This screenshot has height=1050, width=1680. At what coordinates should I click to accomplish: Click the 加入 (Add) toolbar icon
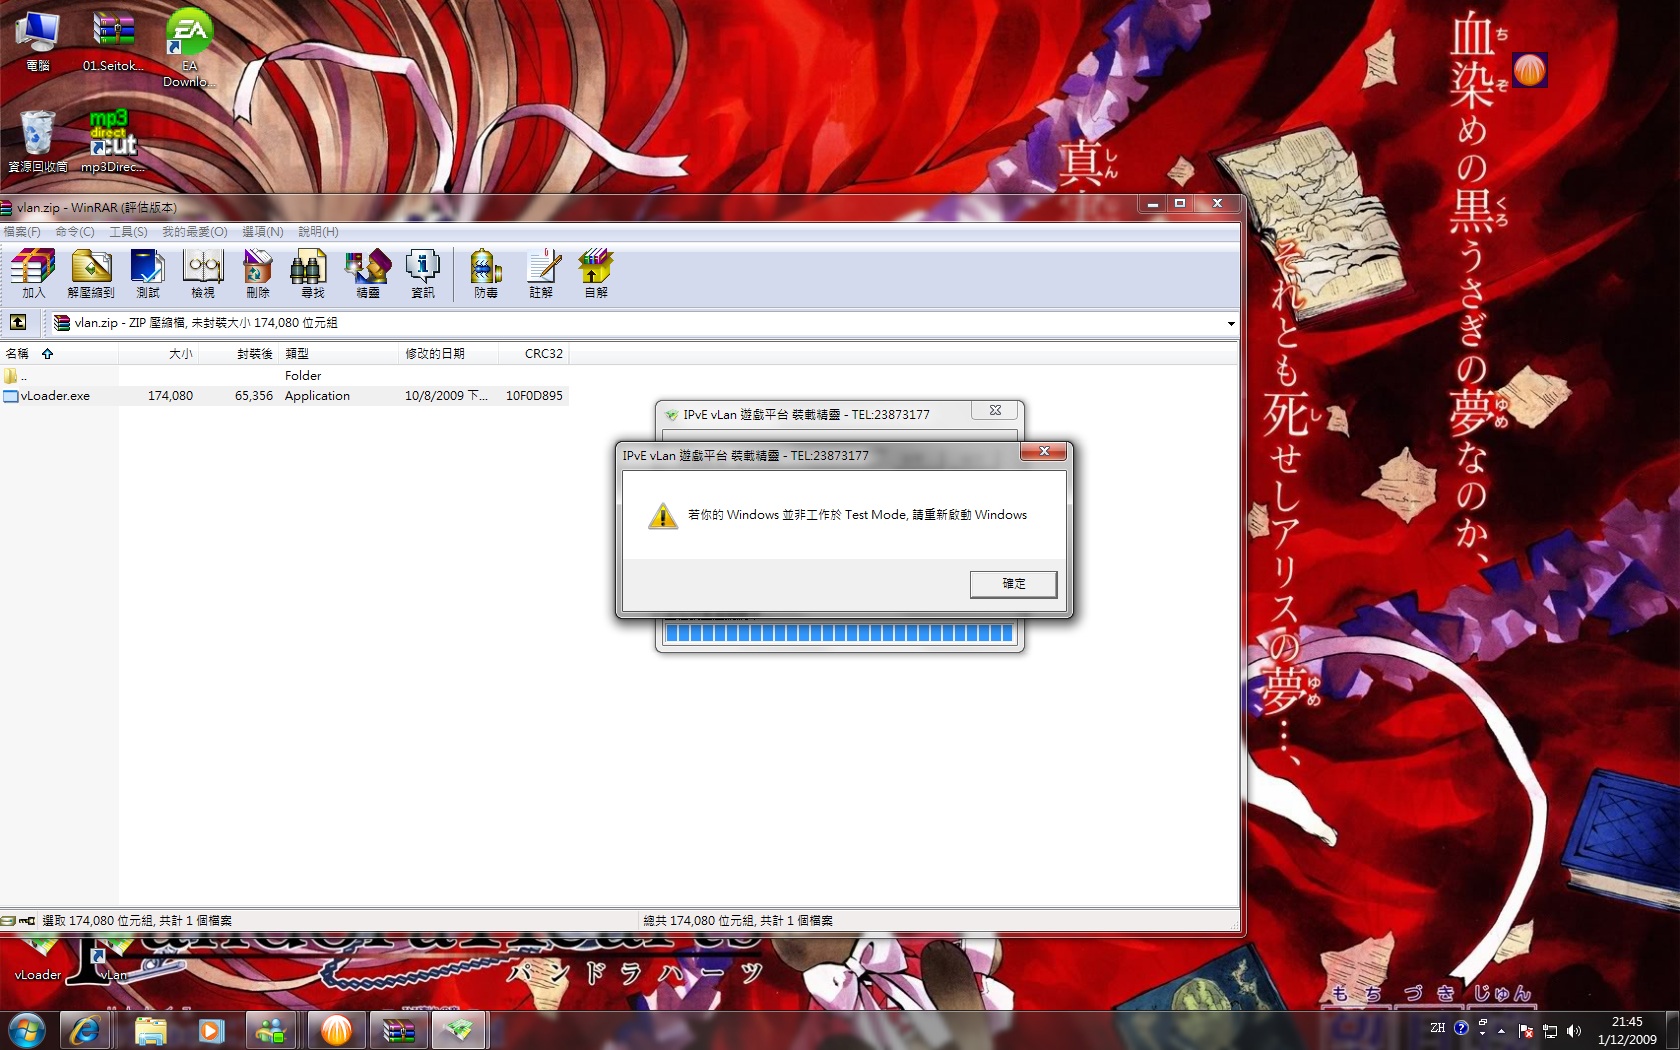click(33, 273)
